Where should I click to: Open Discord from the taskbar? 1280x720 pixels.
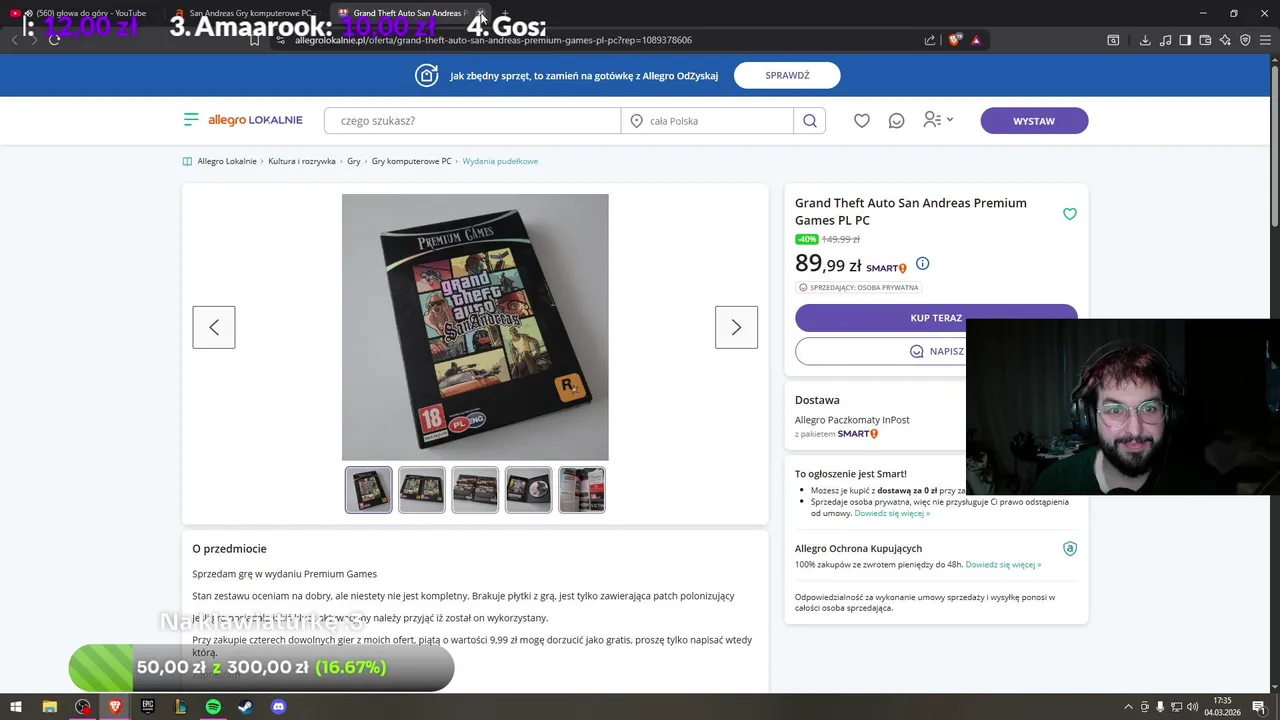(279, 707)
